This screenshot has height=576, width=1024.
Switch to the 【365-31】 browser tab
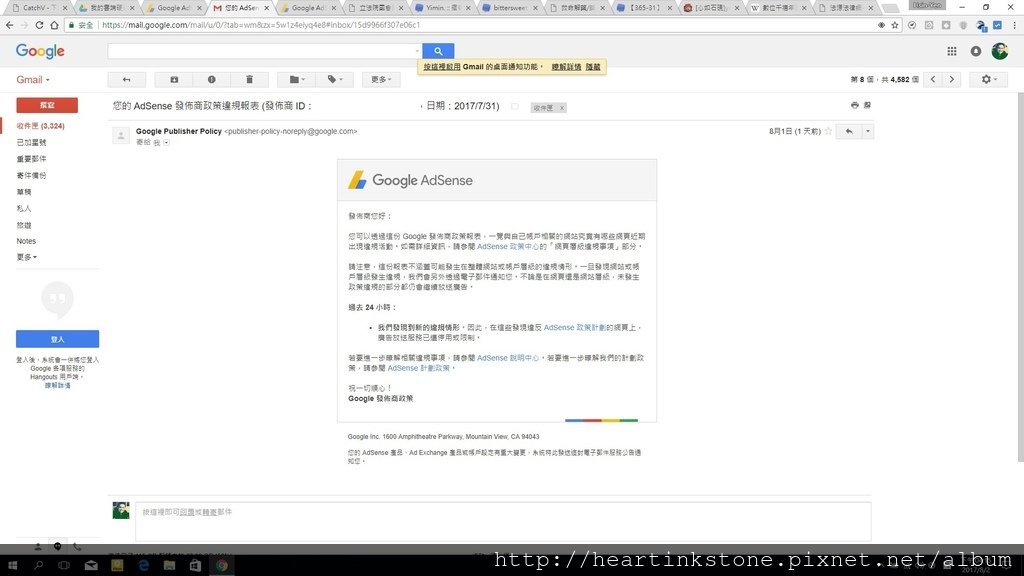pos(644,8)
